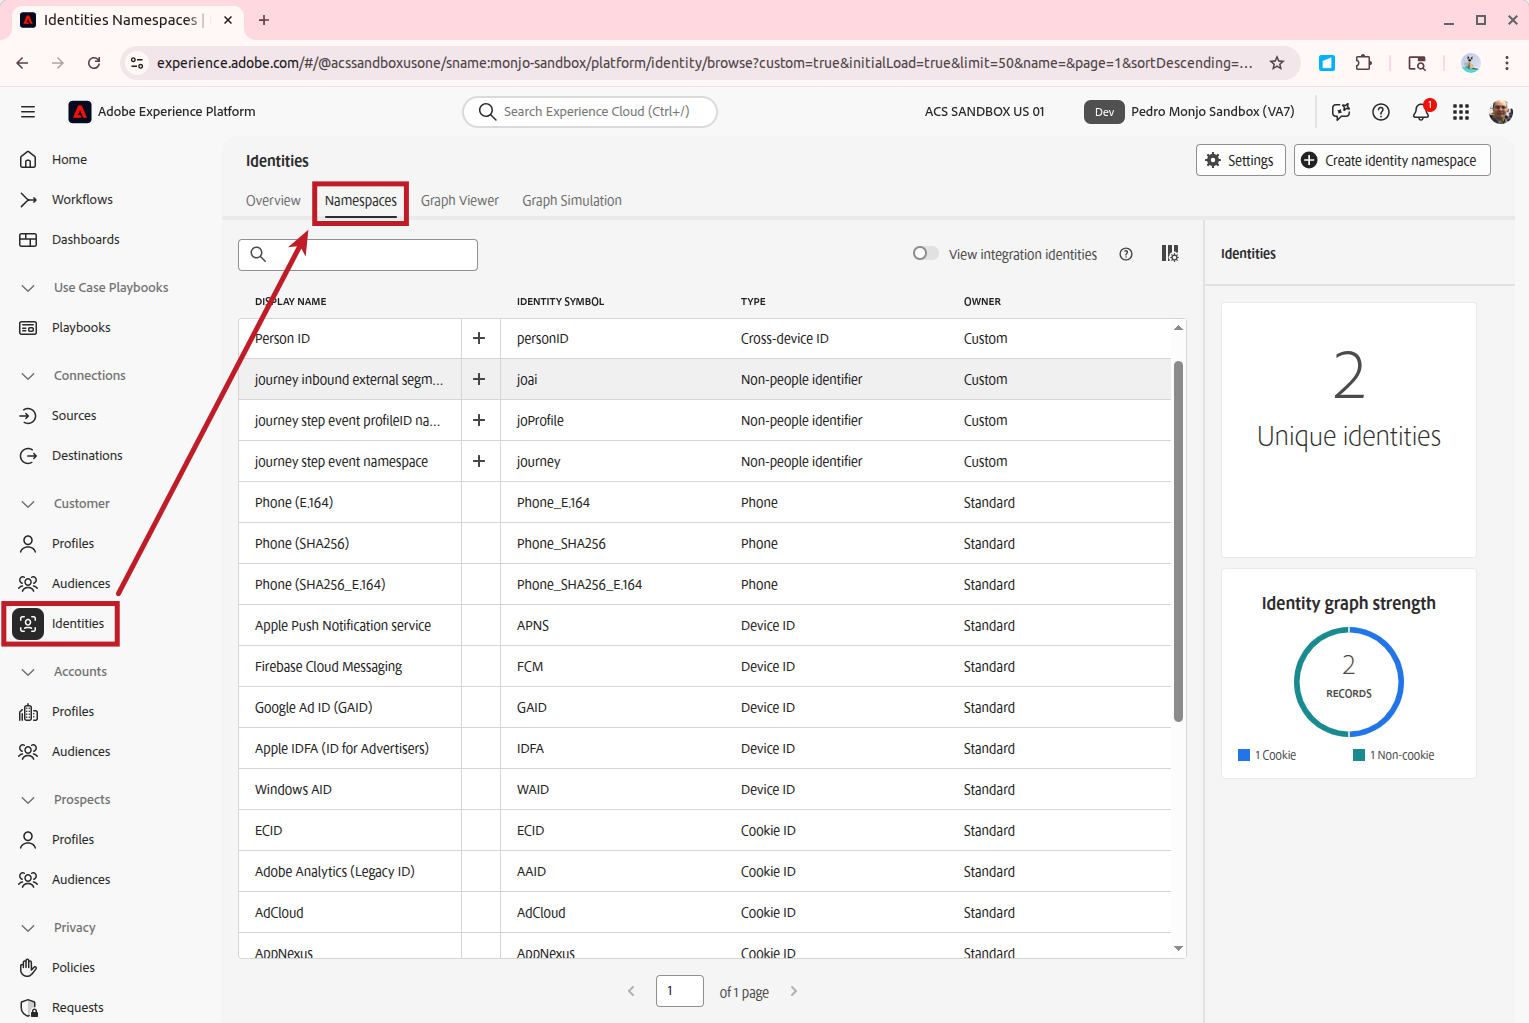
Task: Collapse the Prospects section
Action: pos(28,800)
